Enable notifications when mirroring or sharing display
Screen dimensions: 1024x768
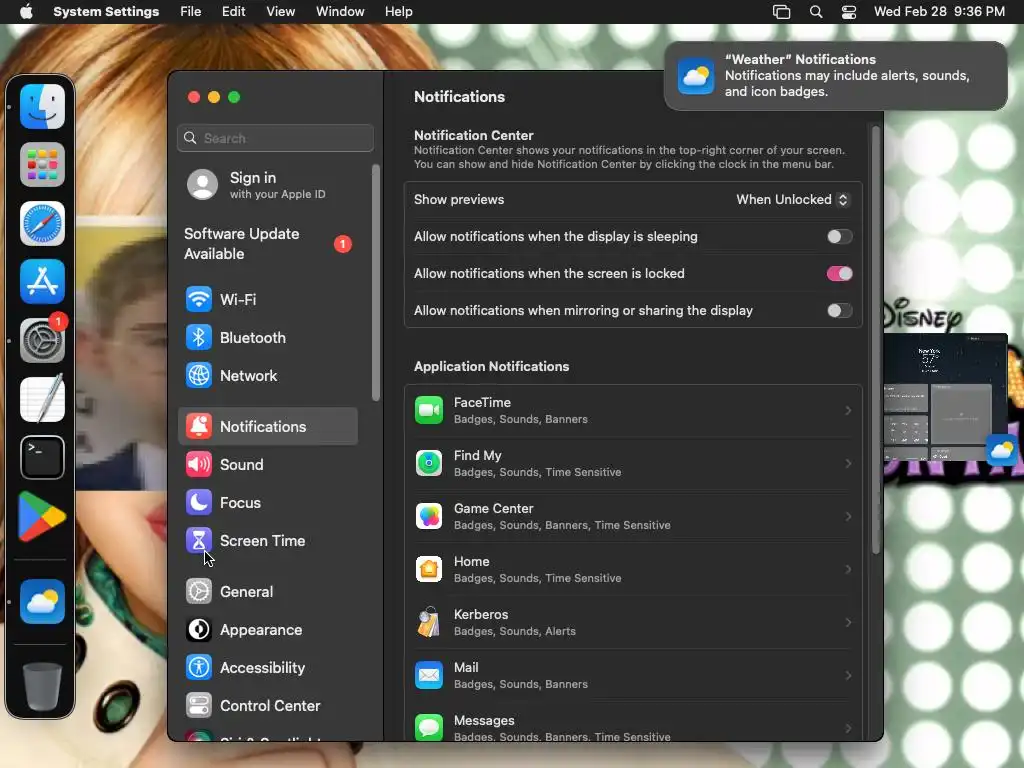pyautogui.click(x=839, y=311)
